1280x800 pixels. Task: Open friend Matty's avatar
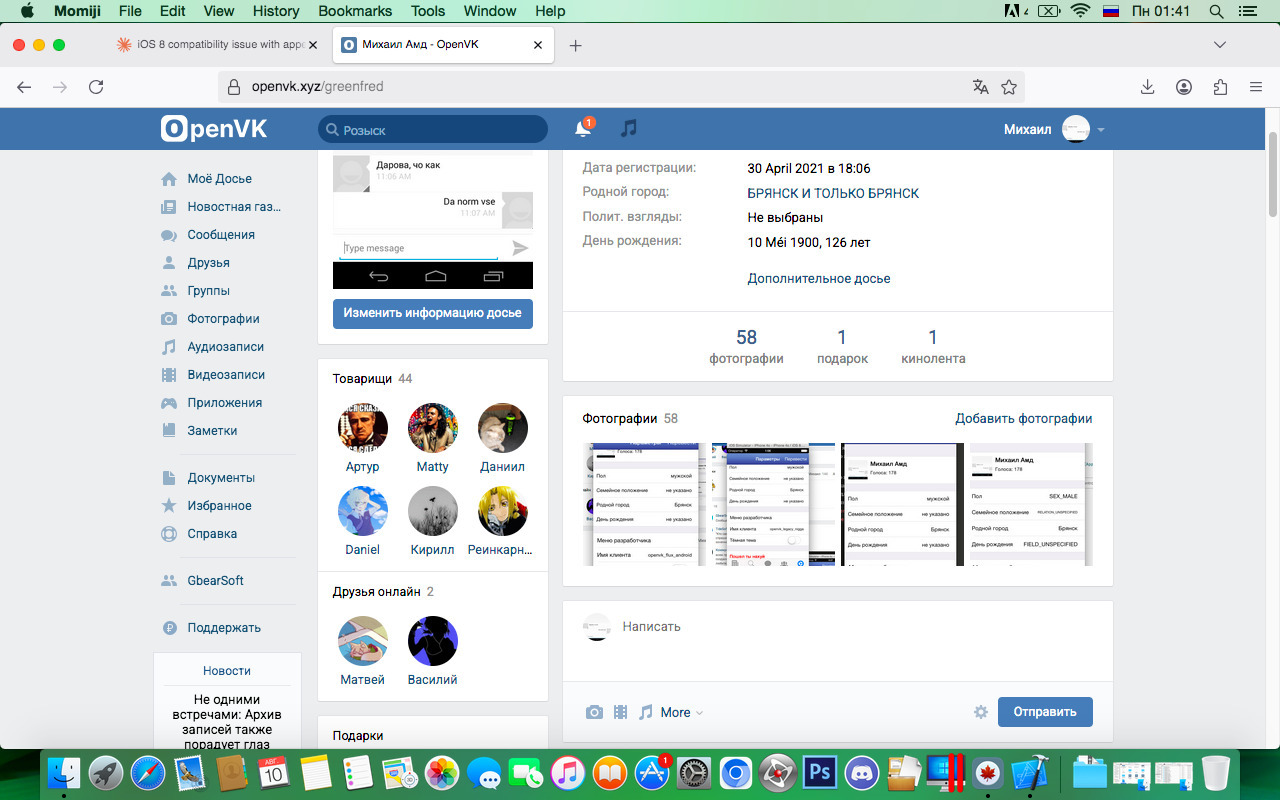433,429
